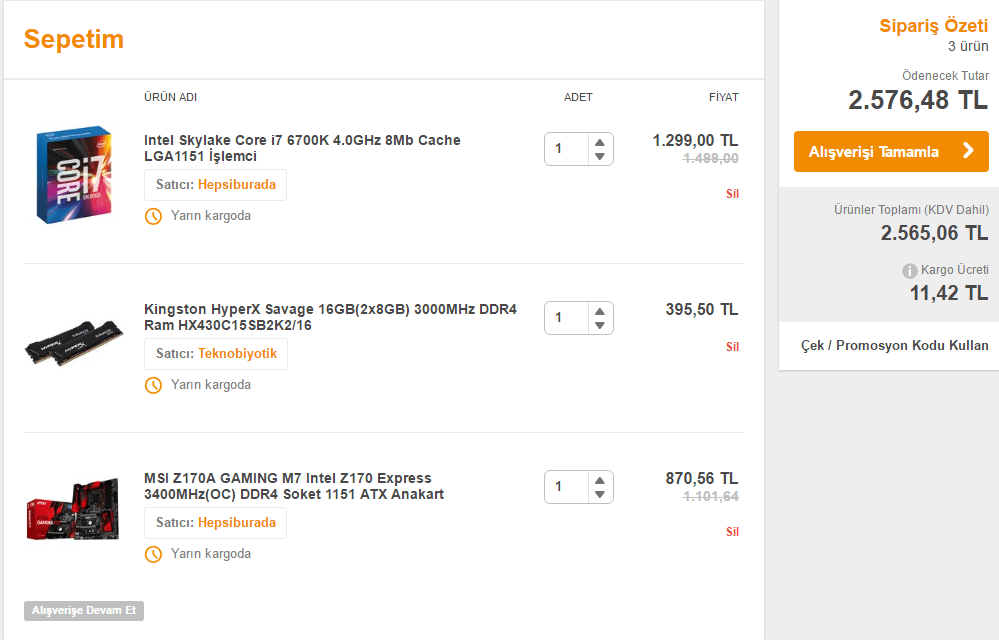Click the Kargo Ücreti info icon
Image resolution: width=999 pixels, height=640 pixels.
pyautogui.click(x=910, y=271)
